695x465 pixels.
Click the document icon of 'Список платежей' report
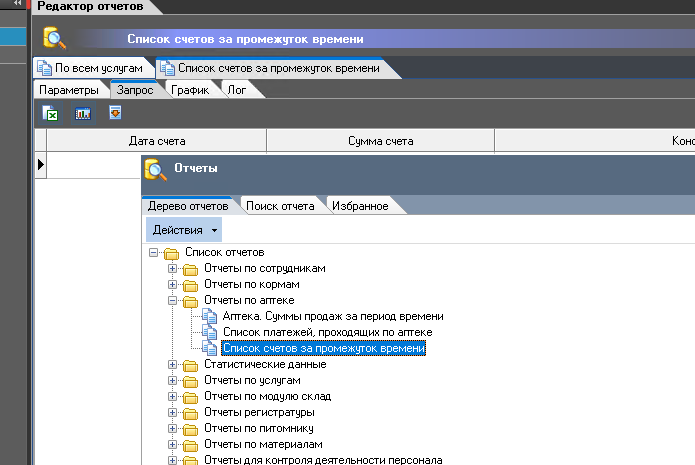[x=209, y=332]
